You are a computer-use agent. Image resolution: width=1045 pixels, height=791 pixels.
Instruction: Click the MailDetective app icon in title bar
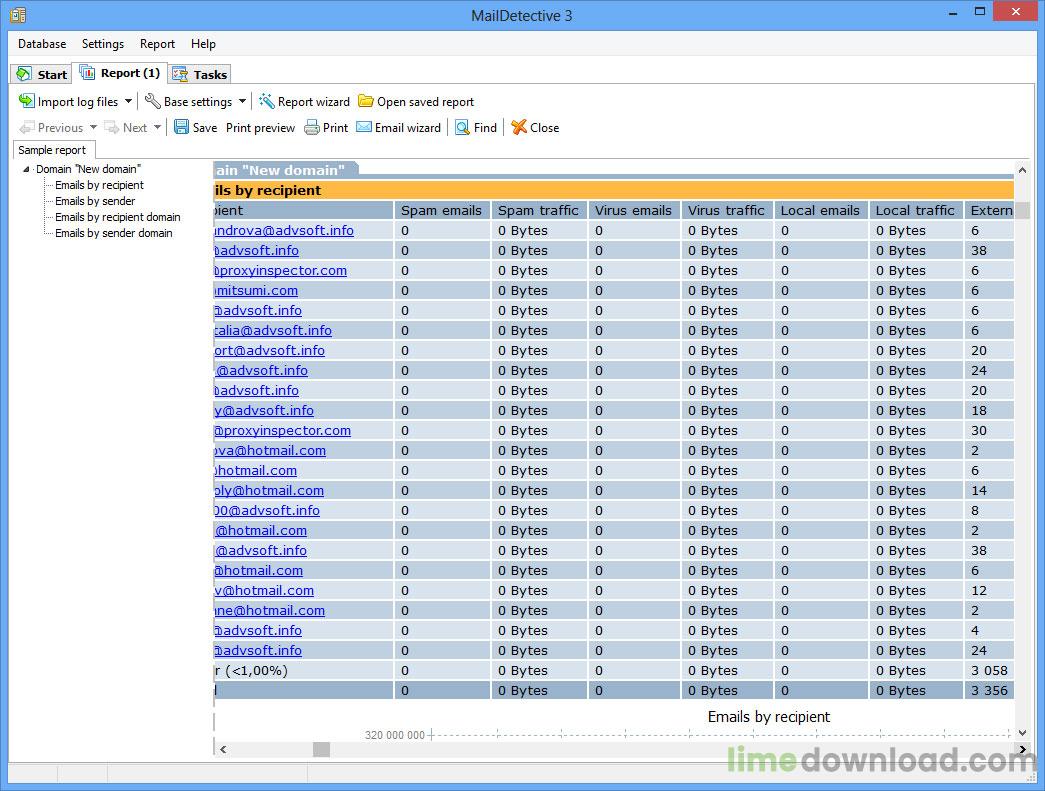[x=18, y=15]
